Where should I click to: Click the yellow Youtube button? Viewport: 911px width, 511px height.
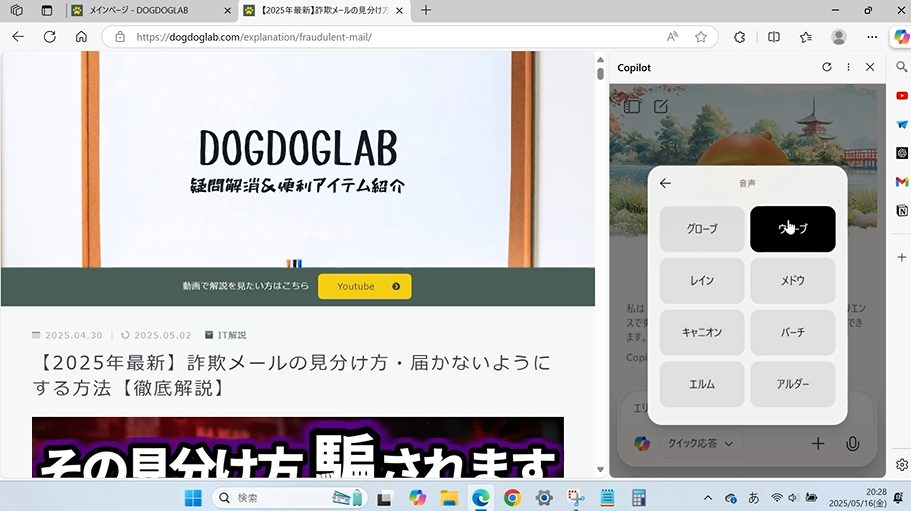pyautogui.click(x=364, y=286)
